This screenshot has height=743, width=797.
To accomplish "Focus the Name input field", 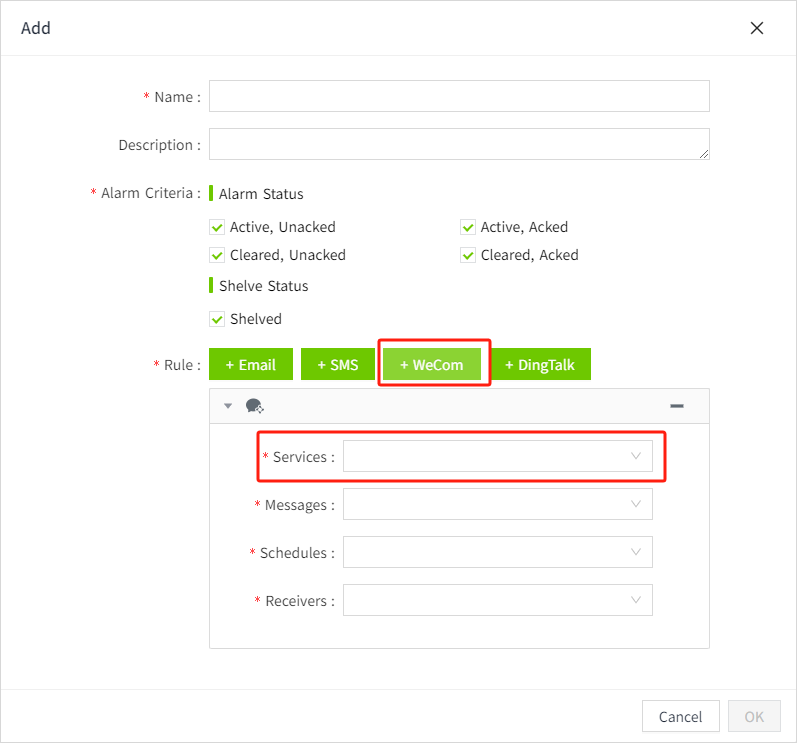I will pos(459,96).
